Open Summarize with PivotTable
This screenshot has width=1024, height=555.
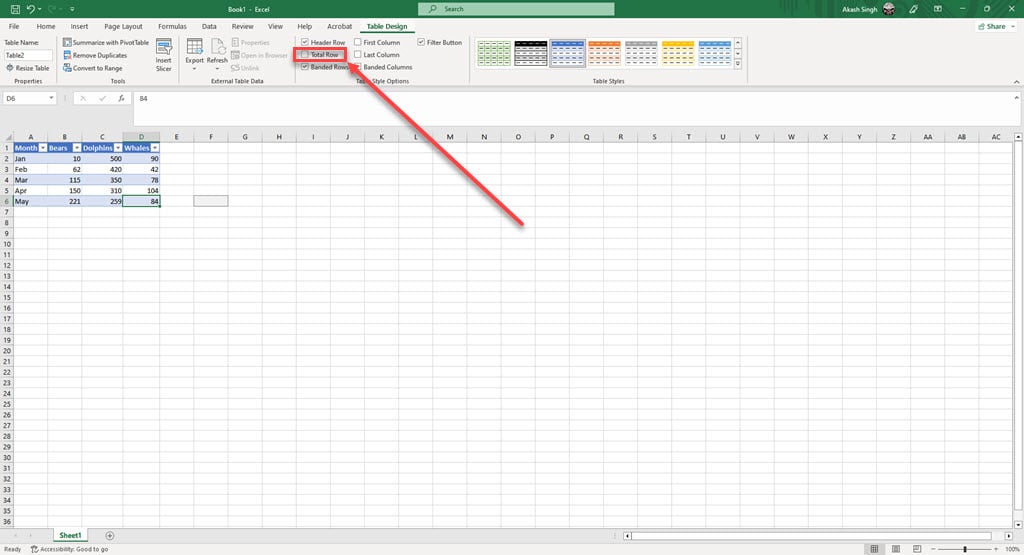click(x=106, y=42)
